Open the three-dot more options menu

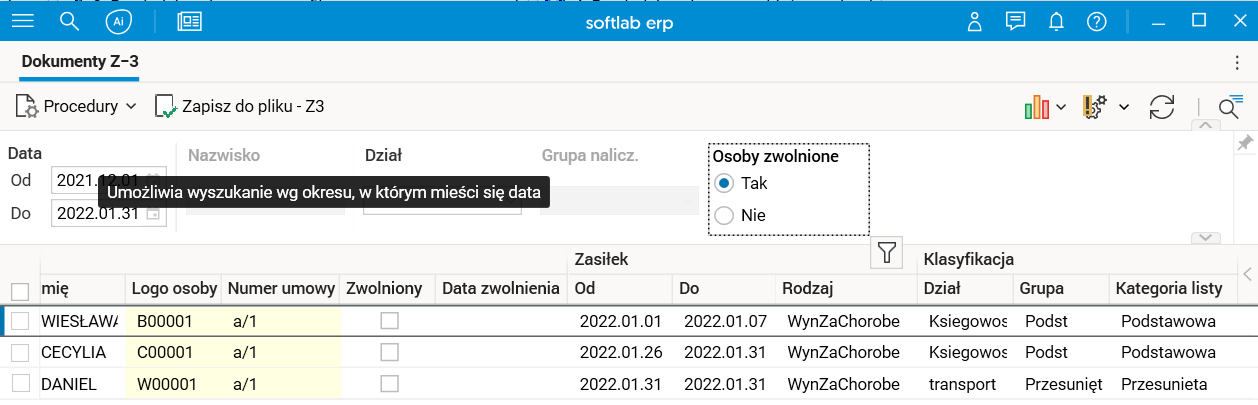click(1237, 62)
